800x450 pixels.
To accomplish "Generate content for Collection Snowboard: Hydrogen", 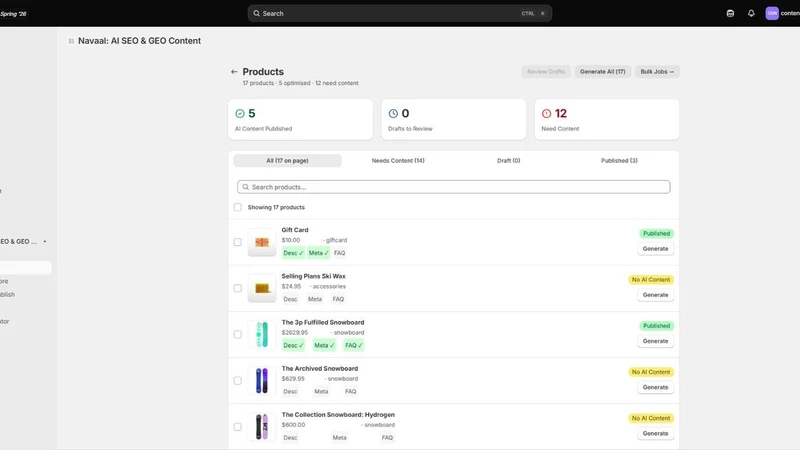I will 655,434.
